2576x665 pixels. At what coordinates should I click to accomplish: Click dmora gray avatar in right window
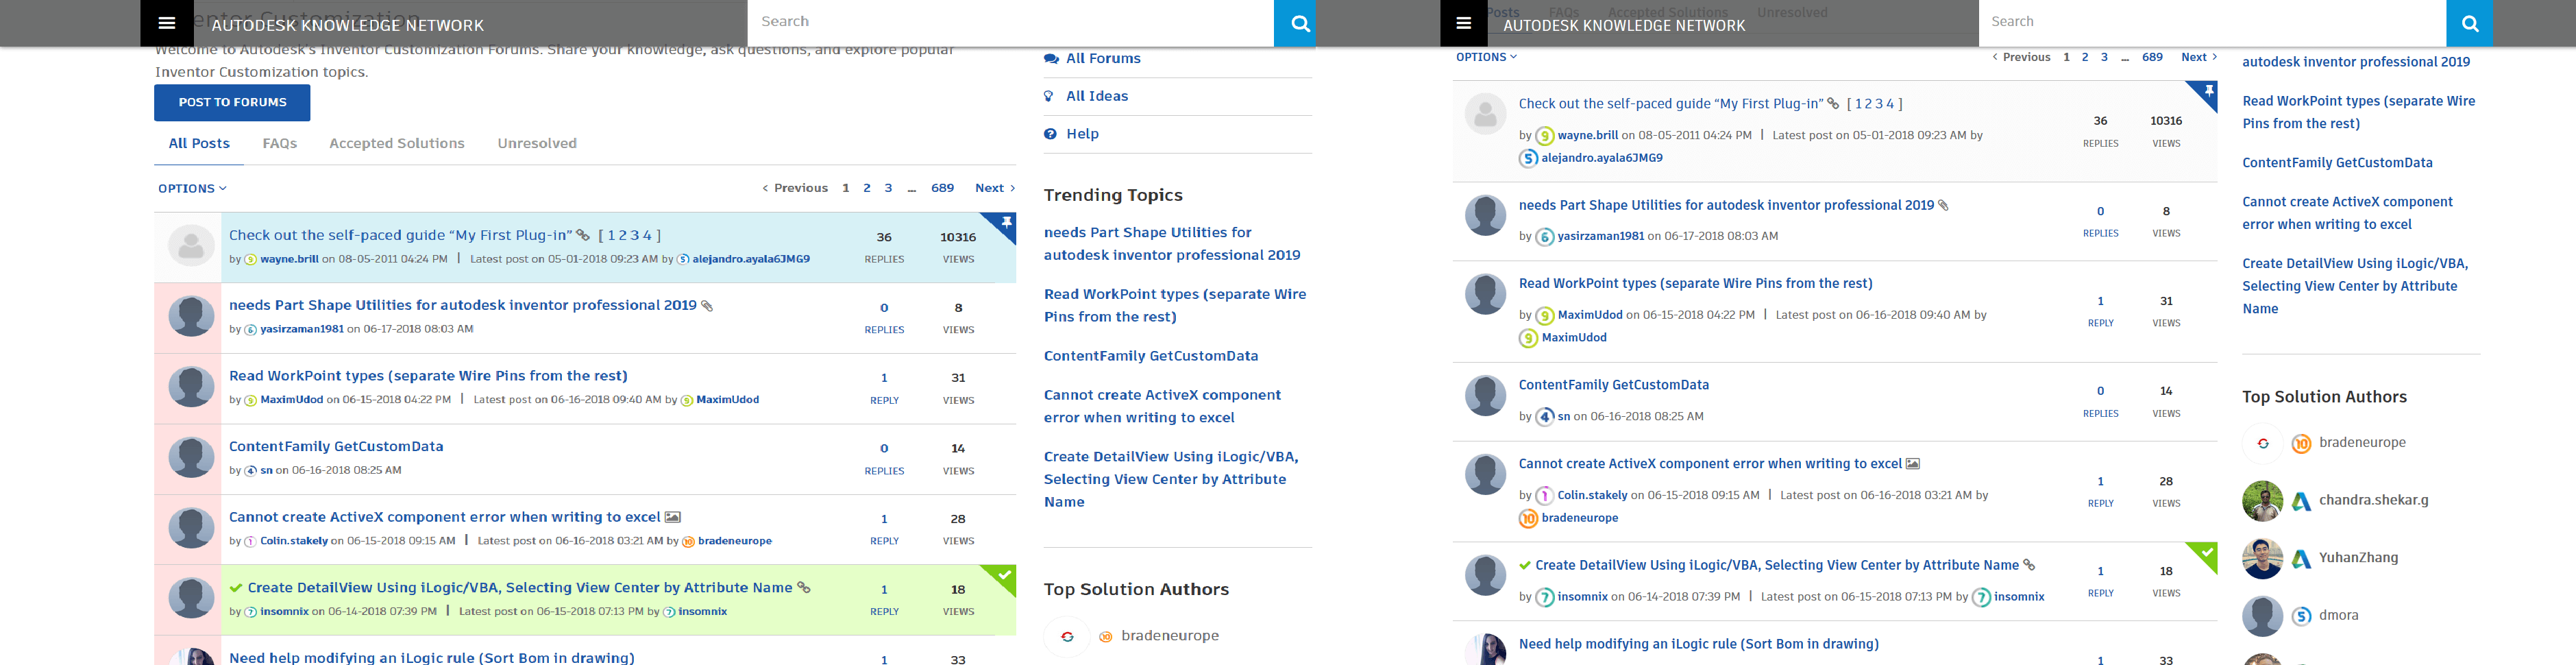pos(2262,616)
